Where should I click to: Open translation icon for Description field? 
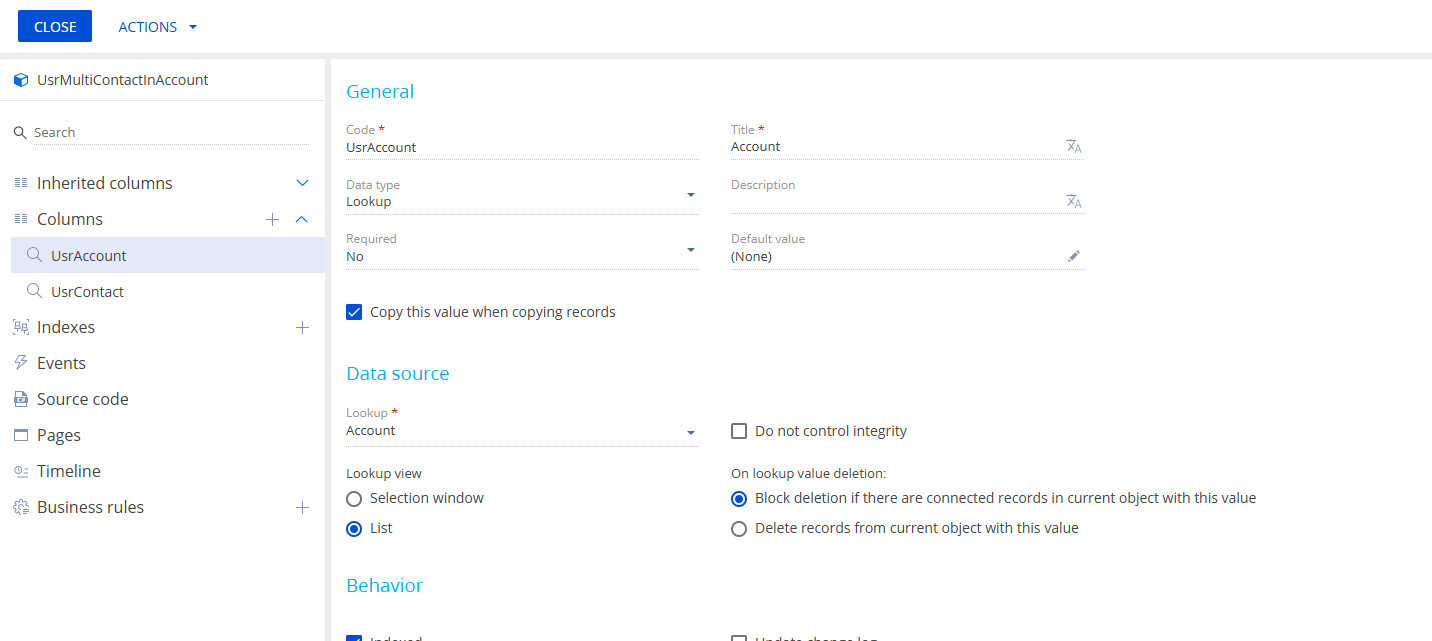tap(1074, 201)
